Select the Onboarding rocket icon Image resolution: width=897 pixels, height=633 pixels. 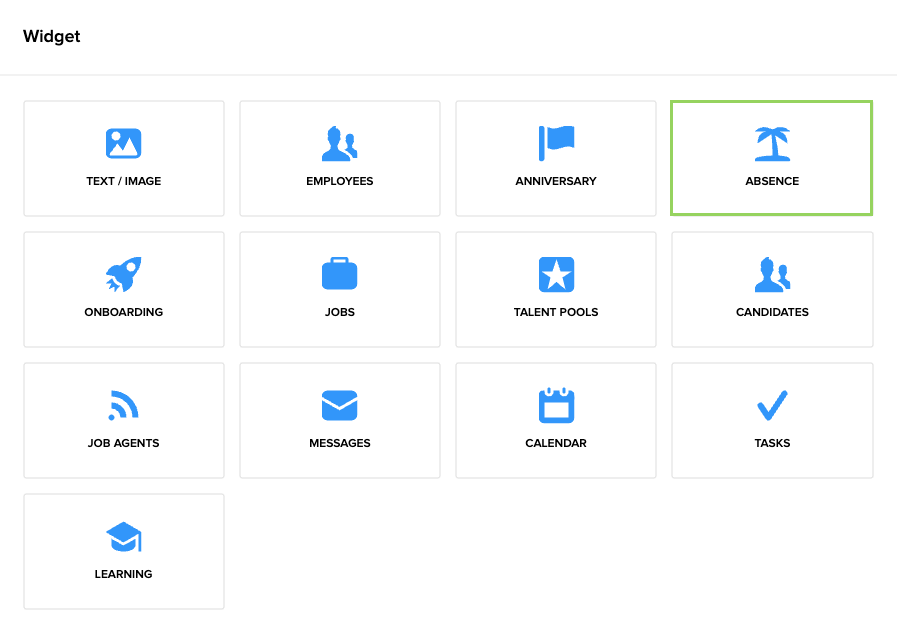pyautogui.click(x=123, y=274)
